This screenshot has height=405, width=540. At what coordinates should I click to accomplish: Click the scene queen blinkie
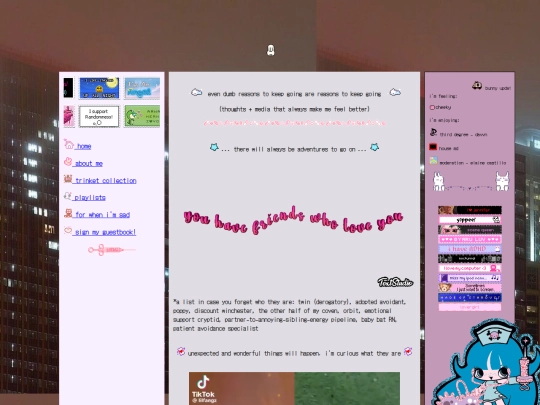pos(470,229)
